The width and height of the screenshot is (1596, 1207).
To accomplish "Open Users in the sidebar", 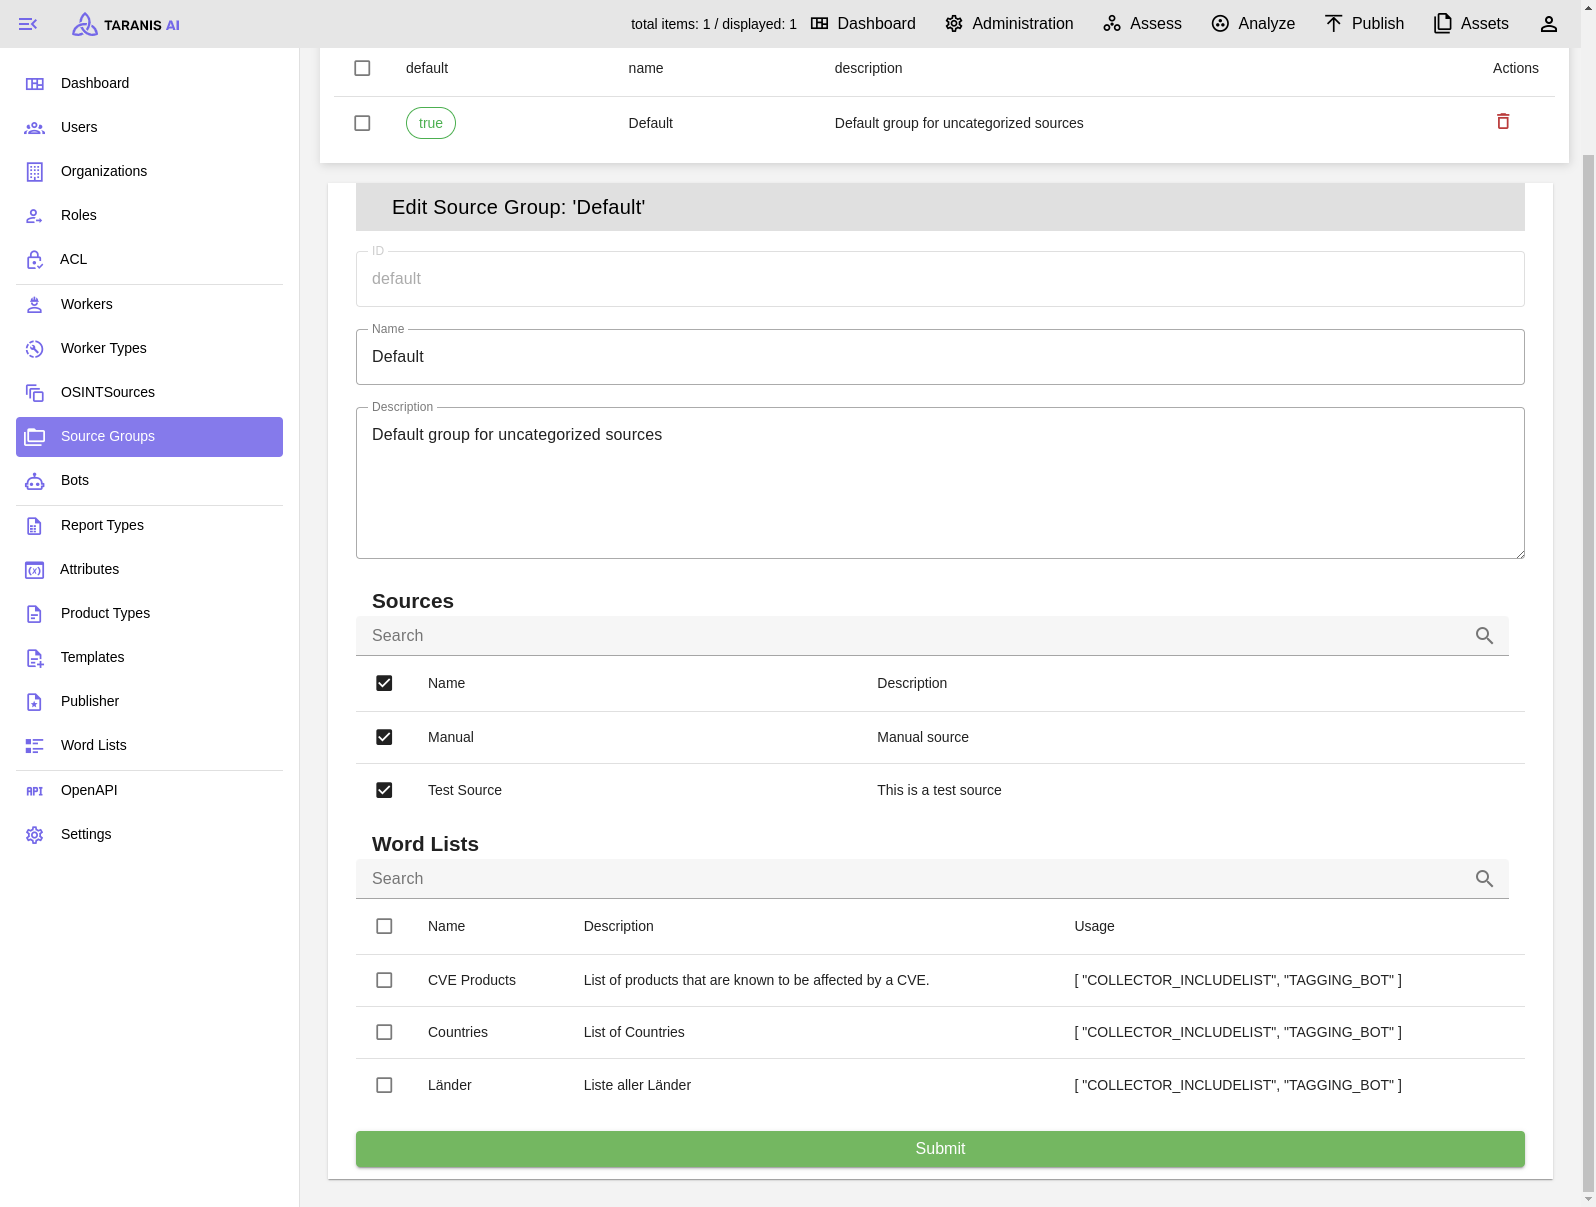I will (150, 127).
